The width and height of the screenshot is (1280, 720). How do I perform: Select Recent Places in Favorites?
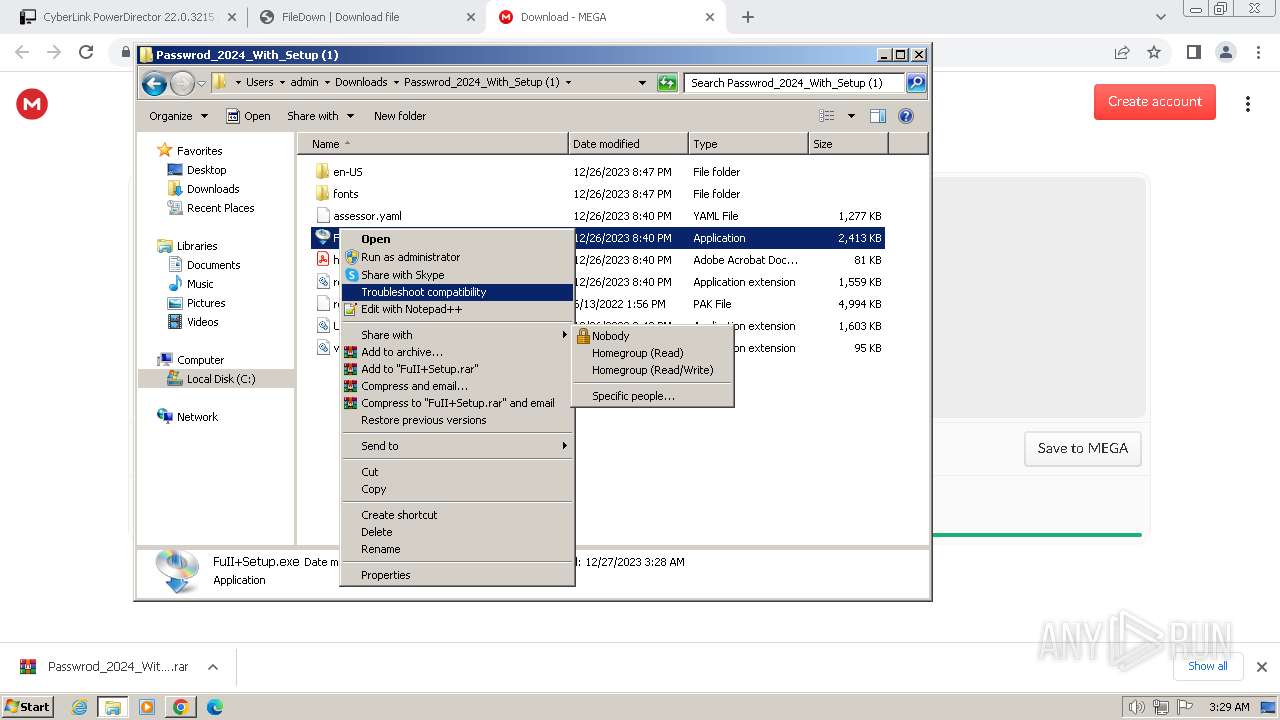click(220, 208)
